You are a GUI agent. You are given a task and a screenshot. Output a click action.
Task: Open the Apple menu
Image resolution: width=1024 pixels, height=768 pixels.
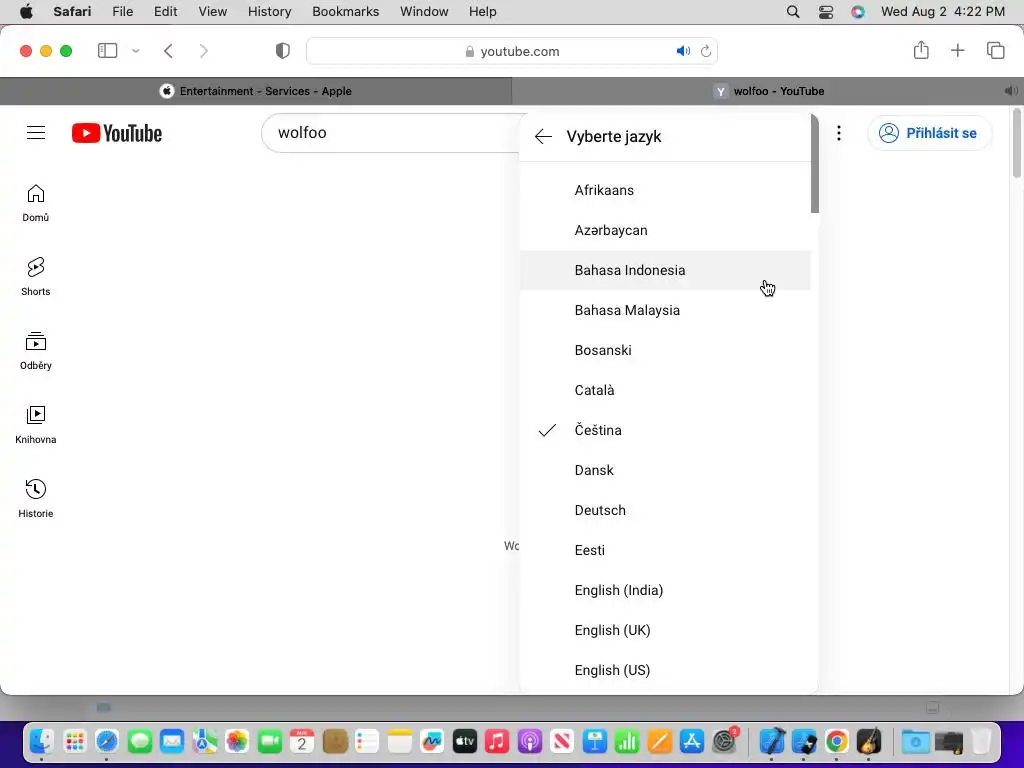coord(26,11)
